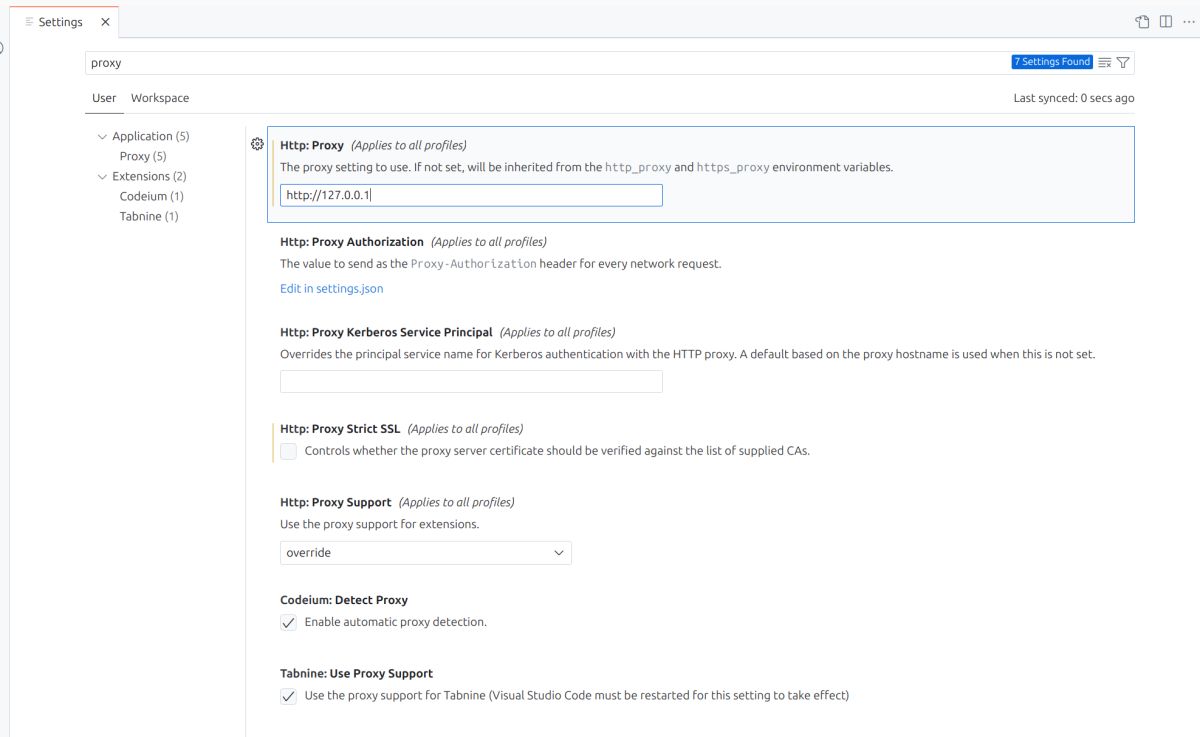Image resolution: width=1200 pixels, height=737 pixels.
Task: Collapse the Extensions tree group
Action: [102, 176]
